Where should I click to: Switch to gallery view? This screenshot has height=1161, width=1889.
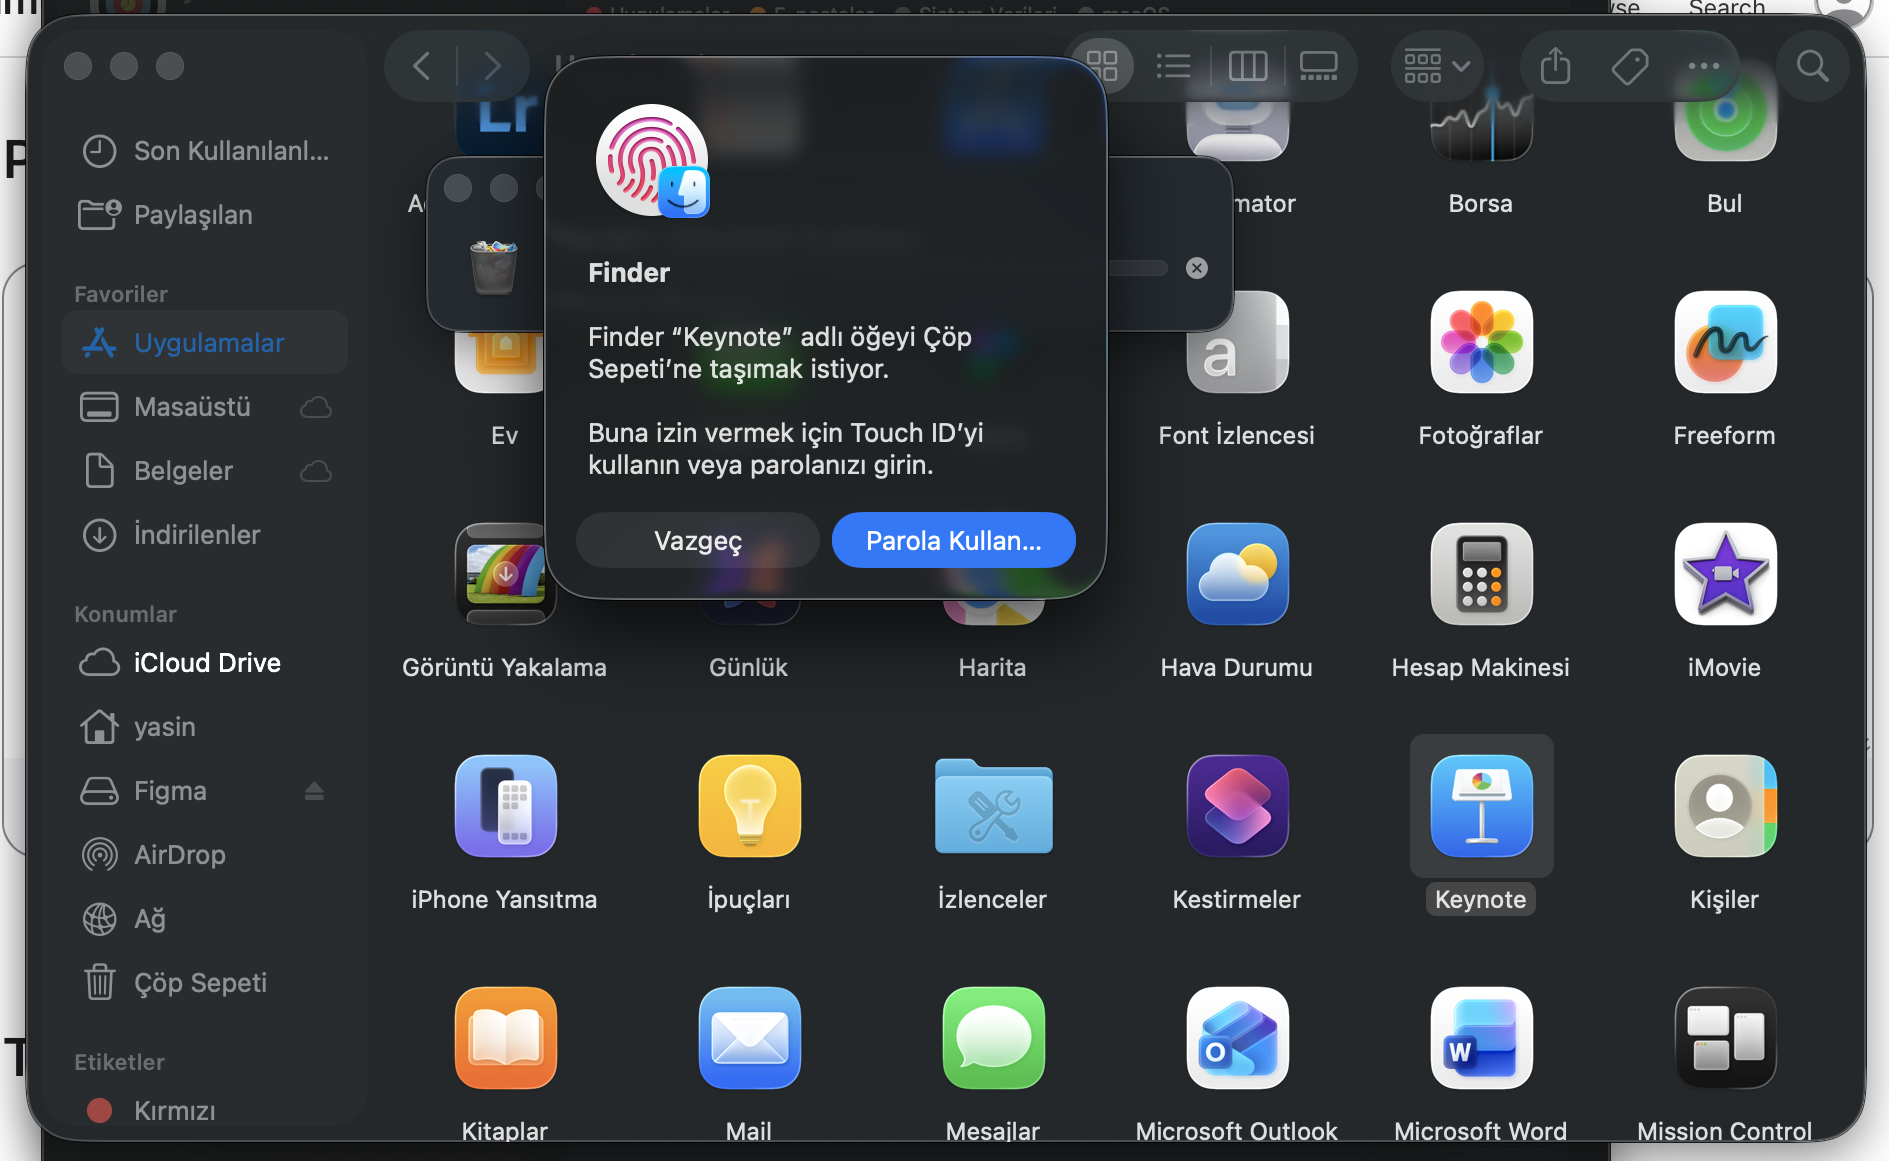point(1318,66)
